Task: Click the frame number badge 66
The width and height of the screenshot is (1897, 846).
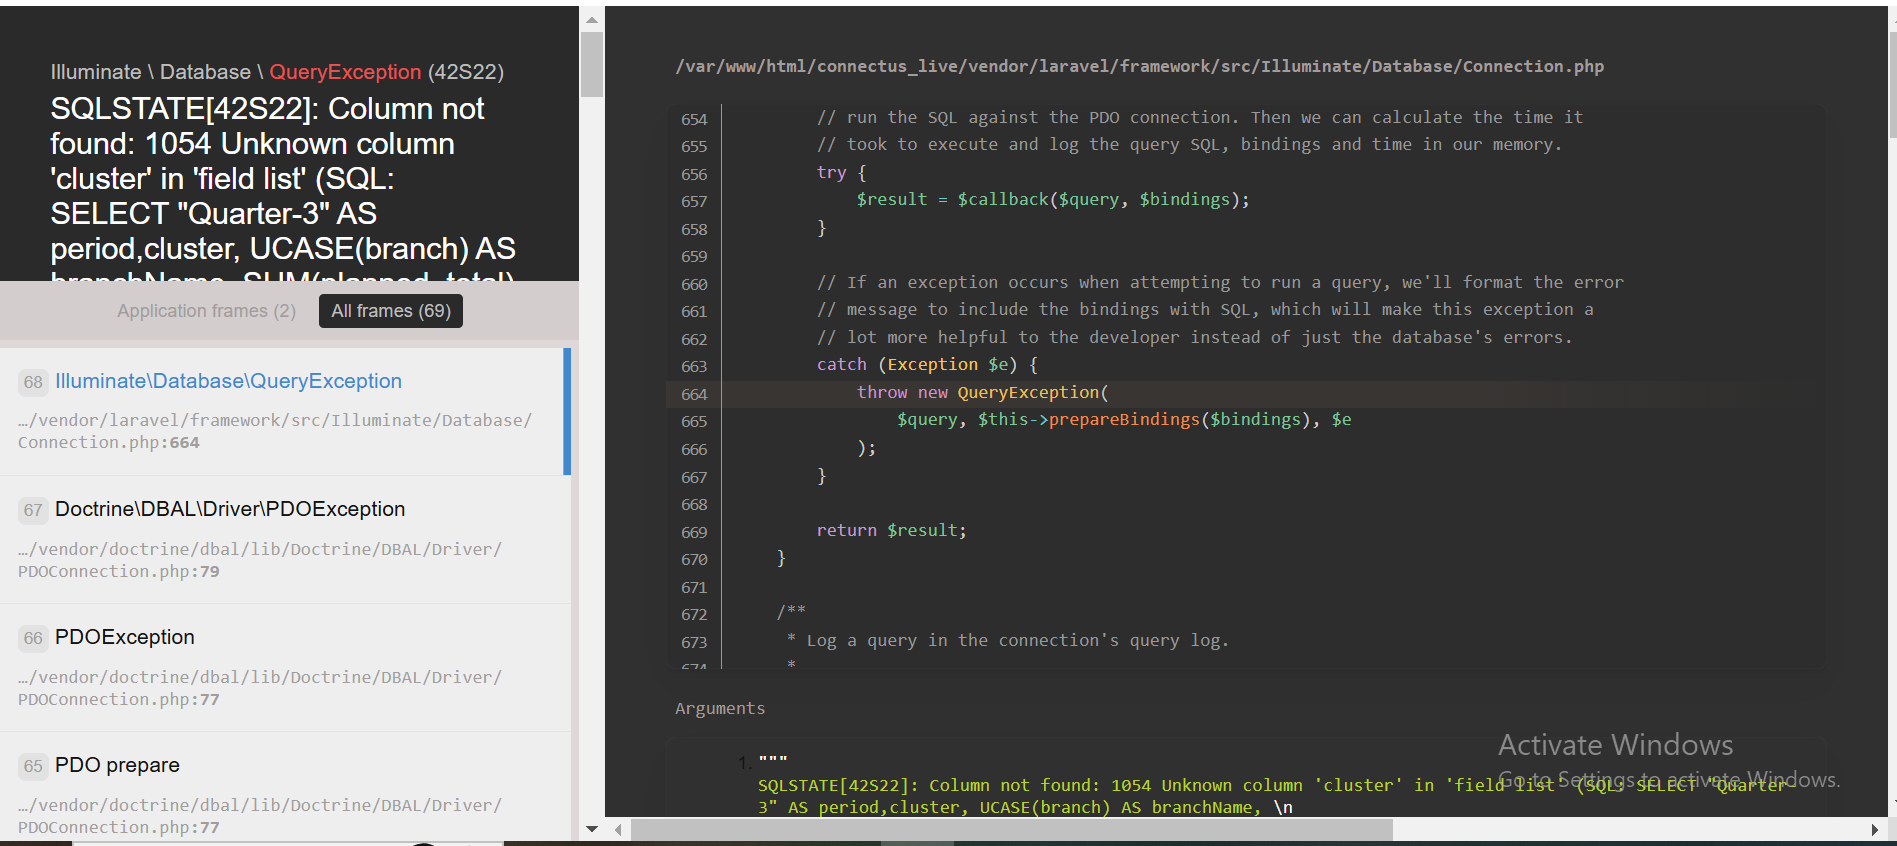Action: [33, 638]
